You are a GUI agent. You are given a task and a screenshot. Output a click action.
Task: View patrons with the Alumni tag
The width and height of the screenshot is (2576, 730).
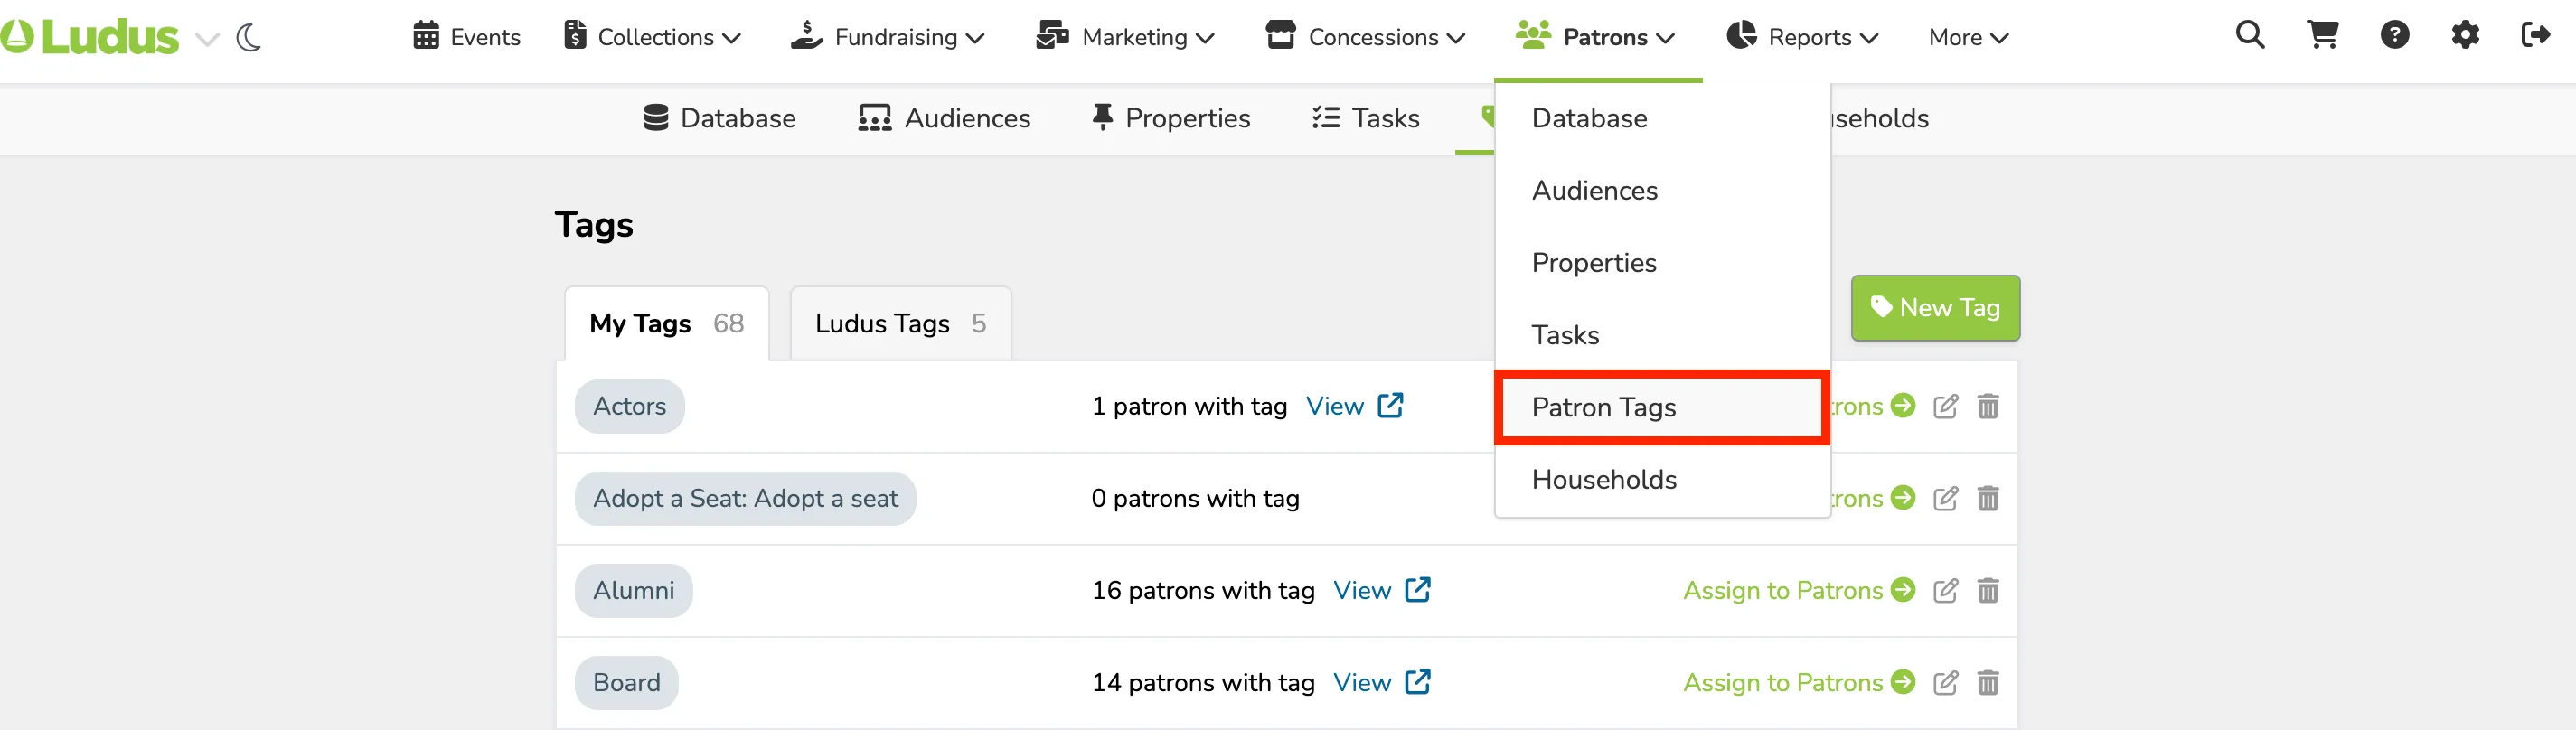point(1382,590)
